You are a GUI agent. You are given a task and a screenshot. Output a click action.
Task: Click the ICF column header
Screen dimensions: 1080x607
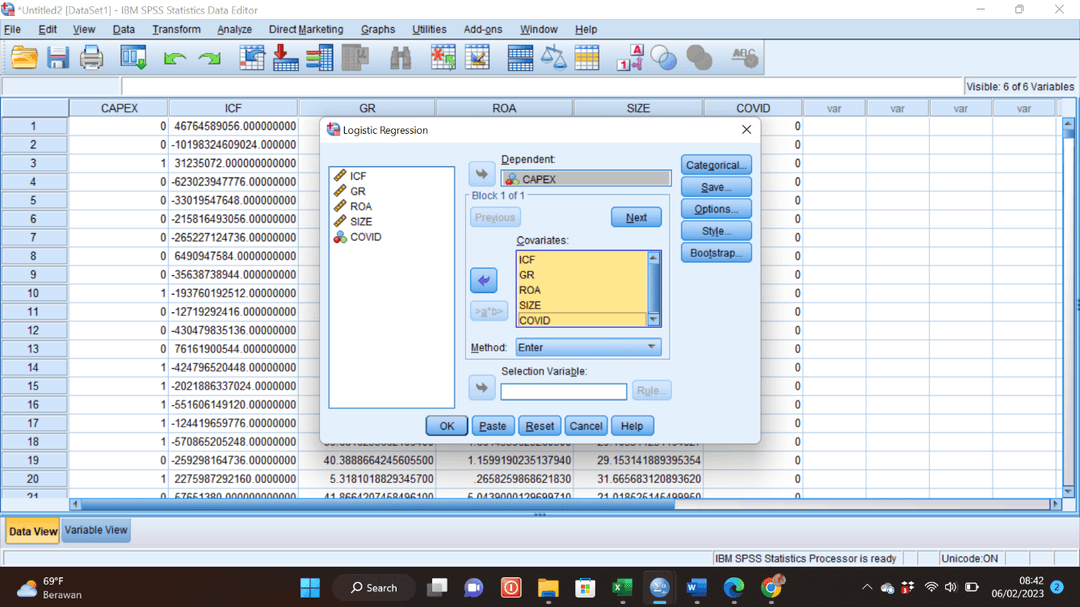coord(233,108)
